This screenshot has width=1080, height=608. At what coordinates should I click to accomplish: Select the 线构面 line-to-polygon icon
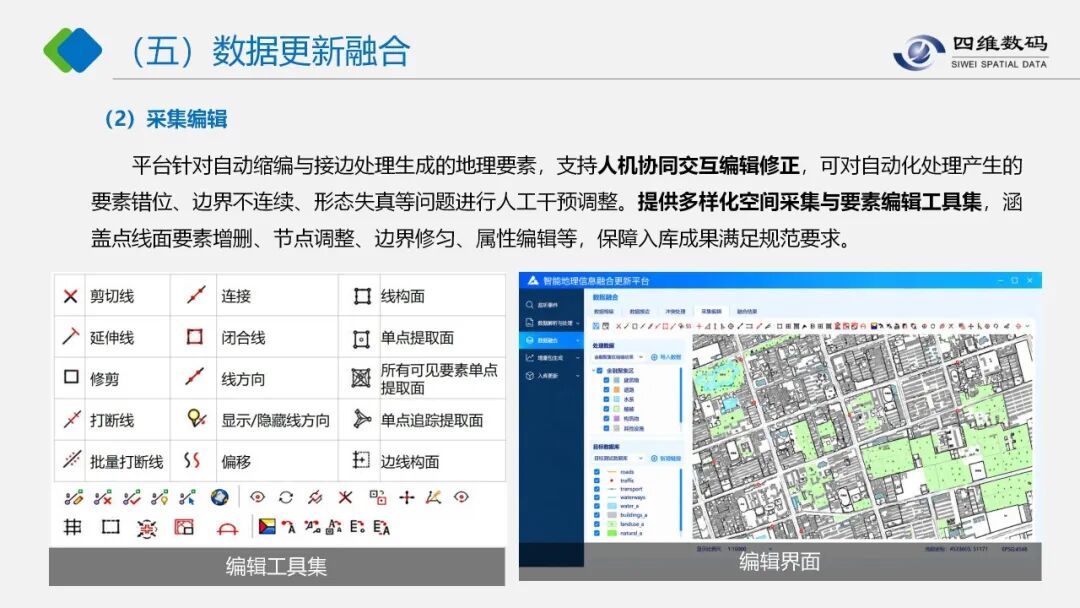pos(362,296)
